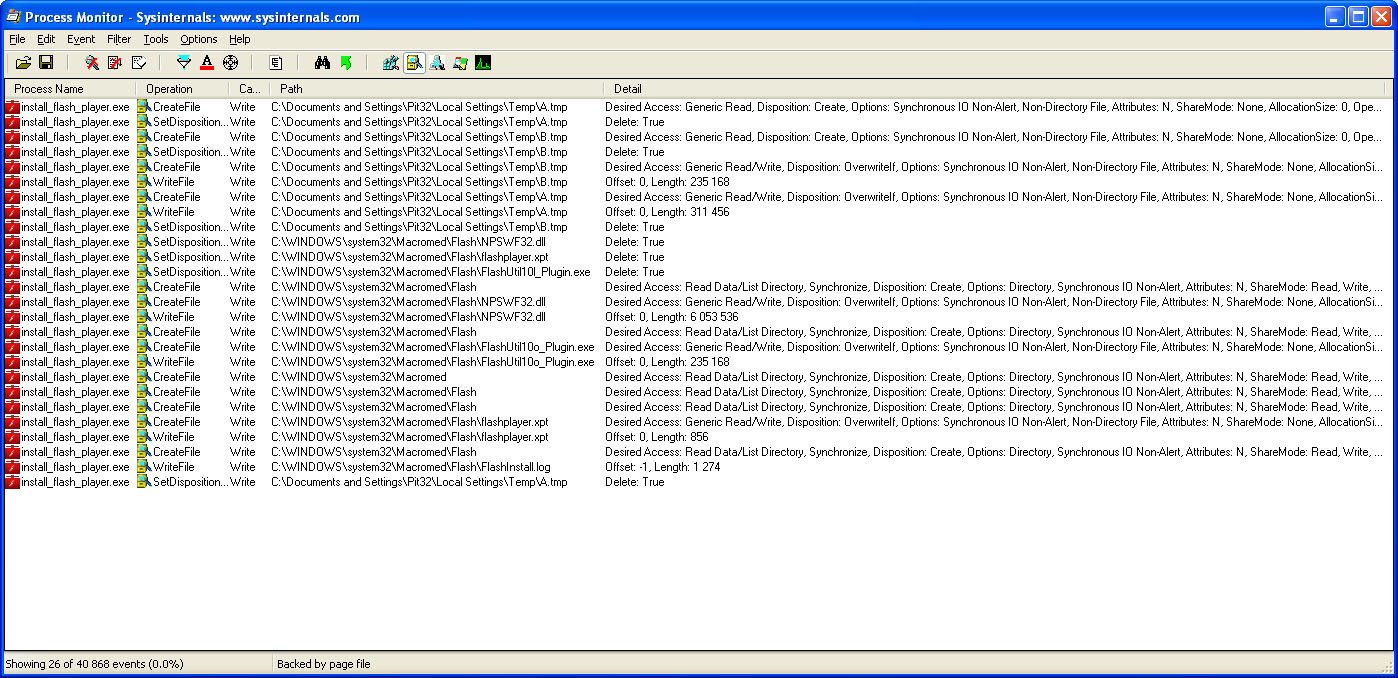Click the Open log file icon
1398x678 pixels.
[x=24, y=63]
